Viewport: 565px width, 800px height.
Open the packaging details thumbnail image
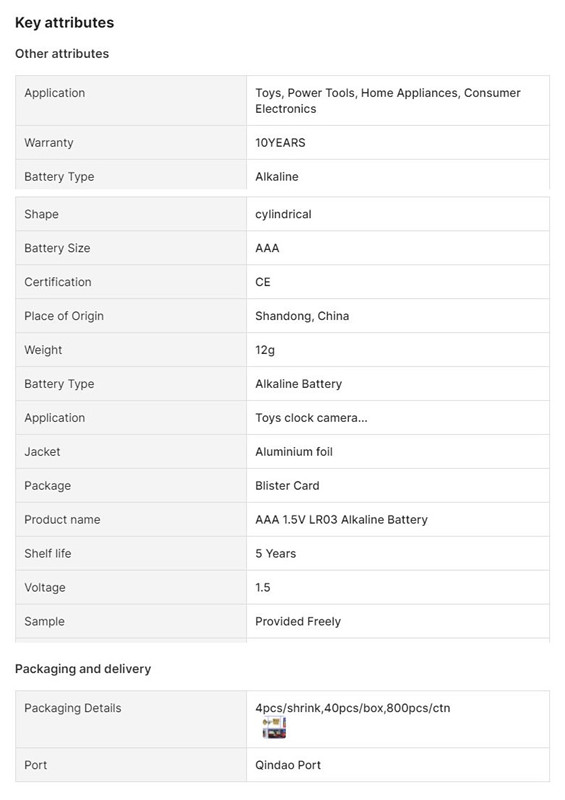pos(275,728)
